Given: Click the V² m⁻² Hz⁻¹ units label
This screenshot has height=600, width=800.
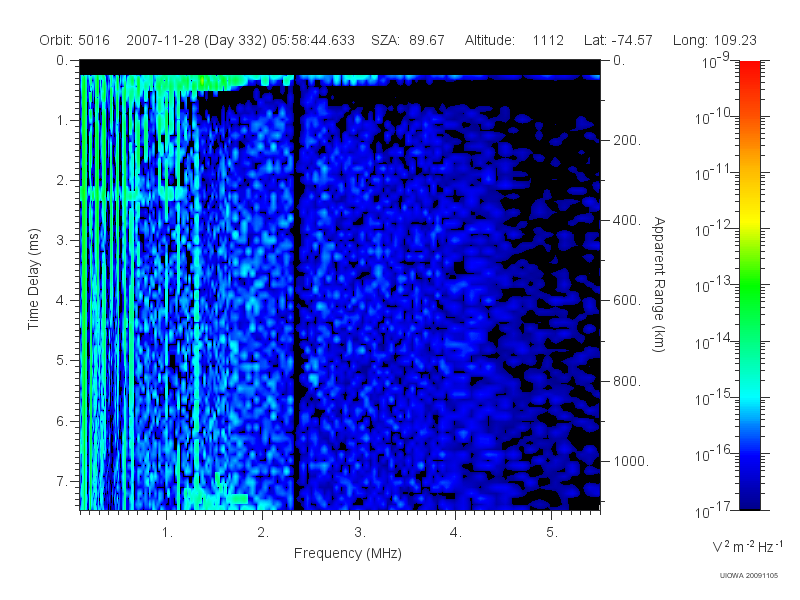Looking at the screenshot, I should [747, 546].
